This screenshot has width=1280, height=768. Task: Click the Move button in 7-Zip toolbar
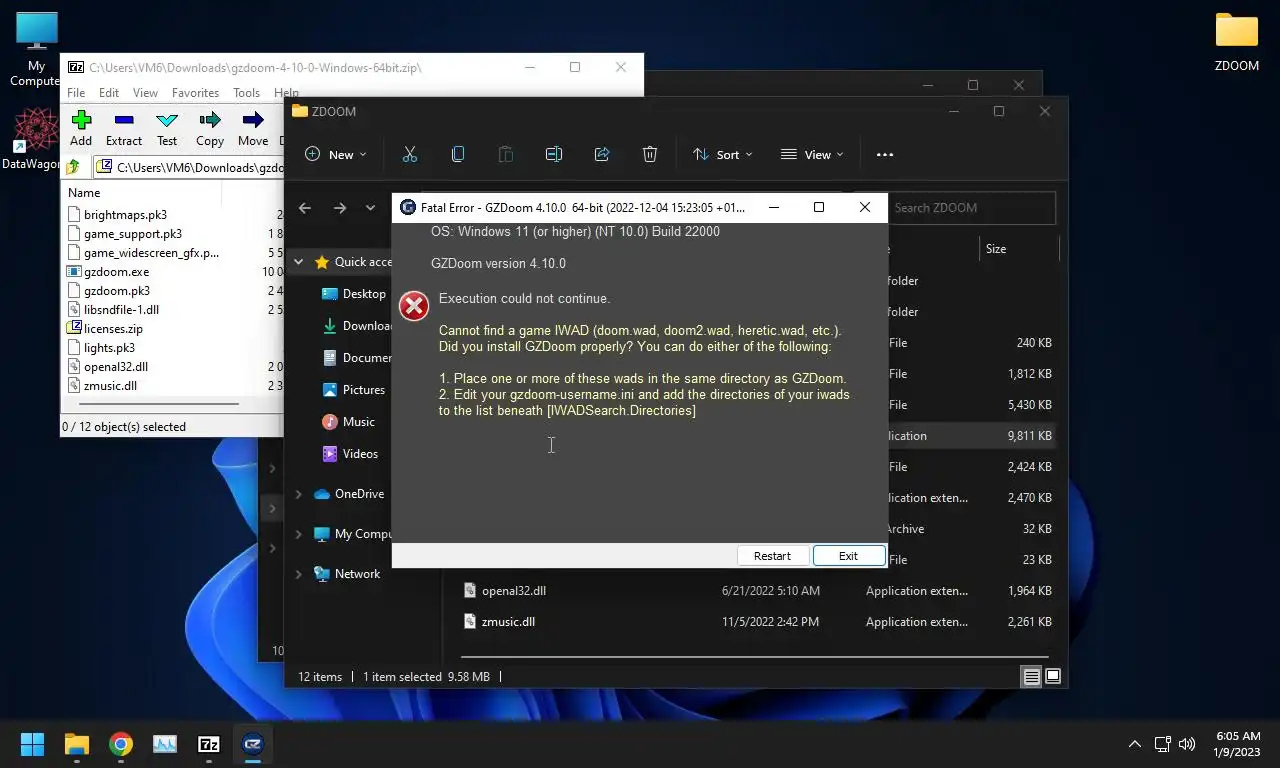253,129
